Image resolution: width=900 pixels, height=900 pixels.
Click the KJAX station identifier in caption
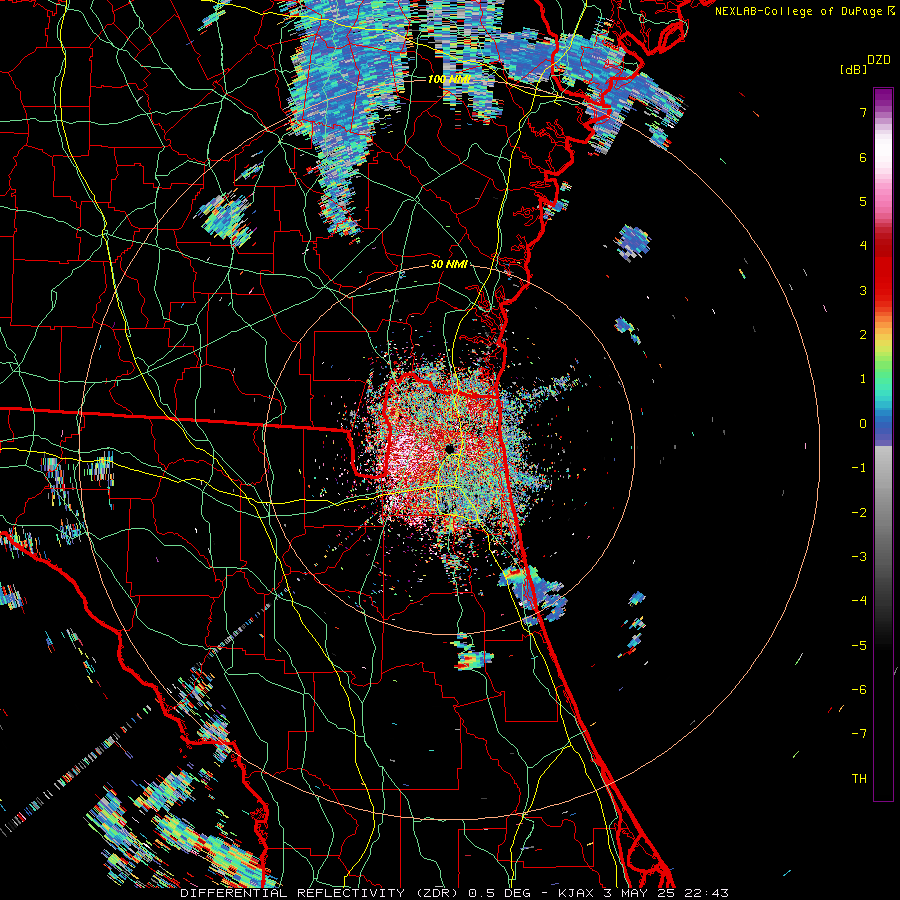point(577,893)
